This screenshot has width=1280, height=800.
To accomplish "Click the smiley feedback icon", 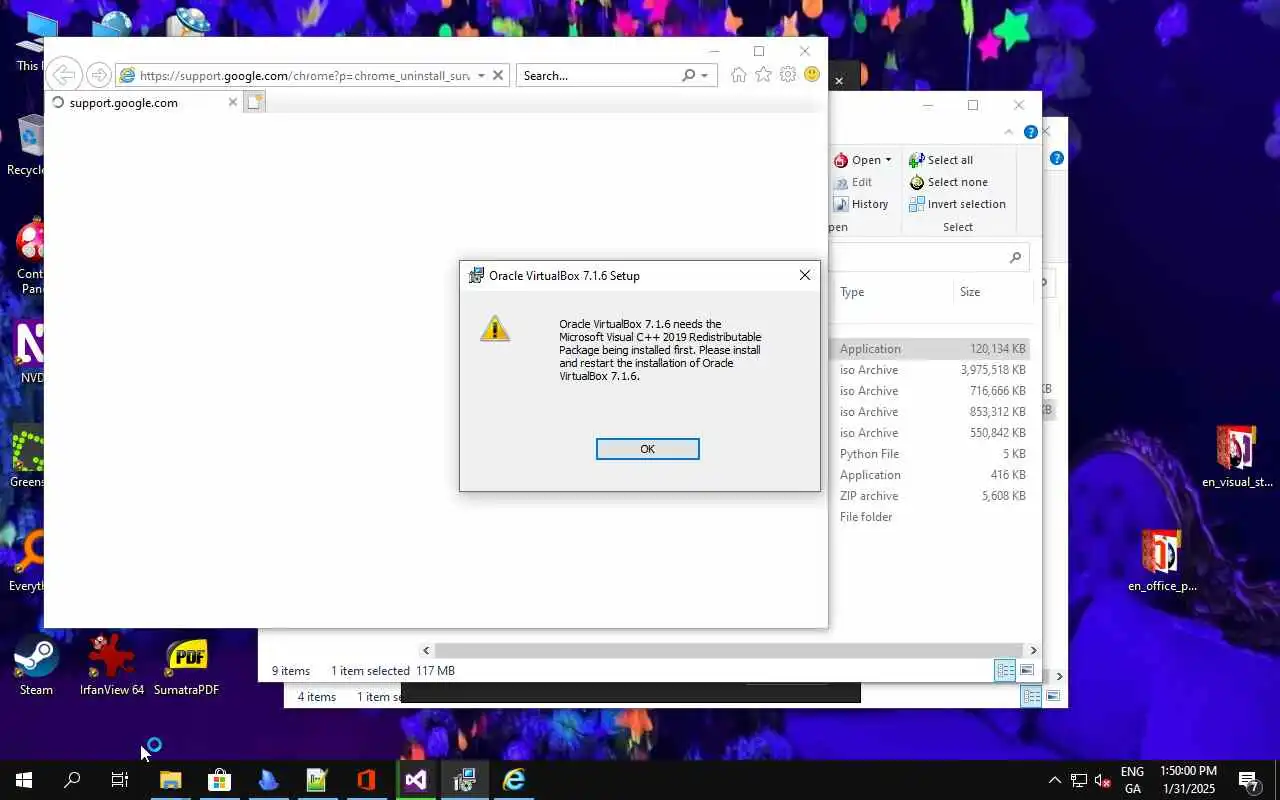I will tap(812, 75).
